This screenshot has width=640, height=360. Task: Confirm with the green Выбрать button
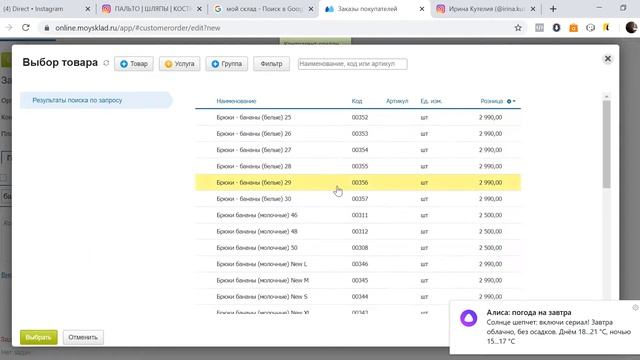click(39, 337)
